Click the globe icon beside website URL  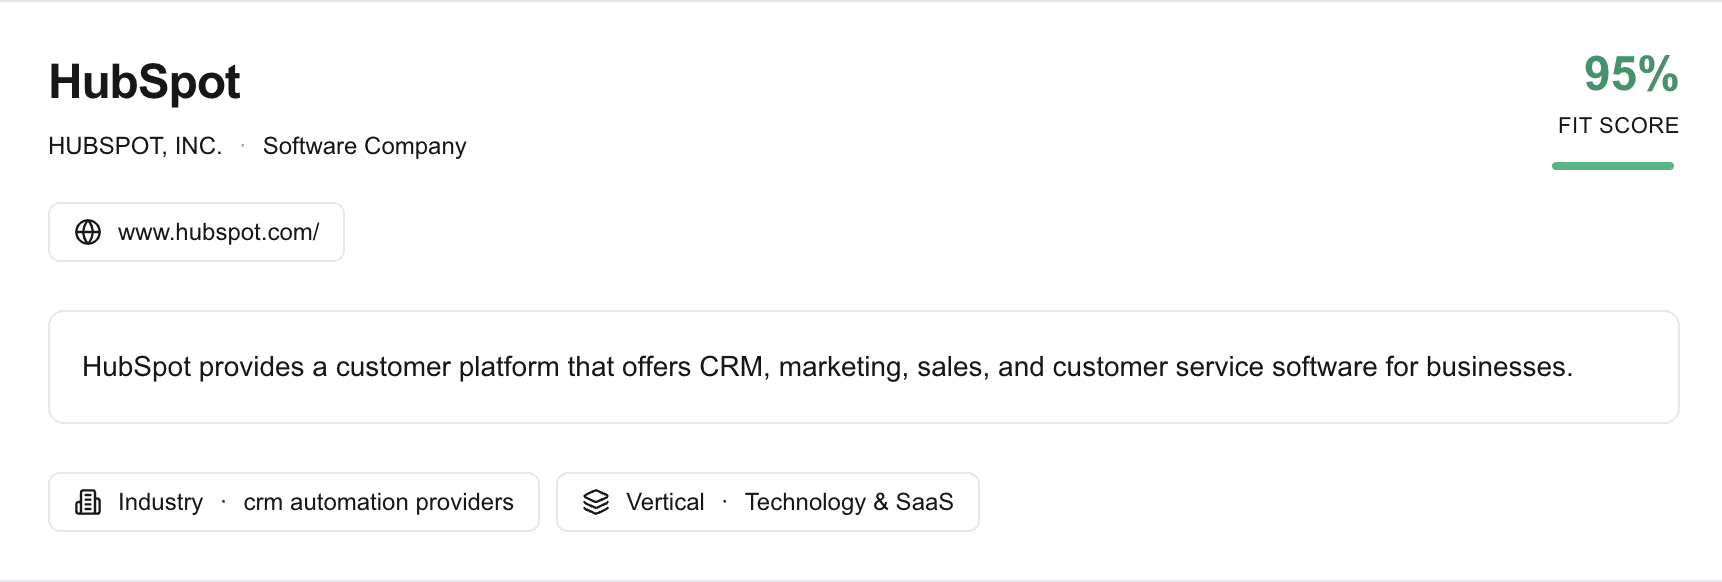(88, 232)
